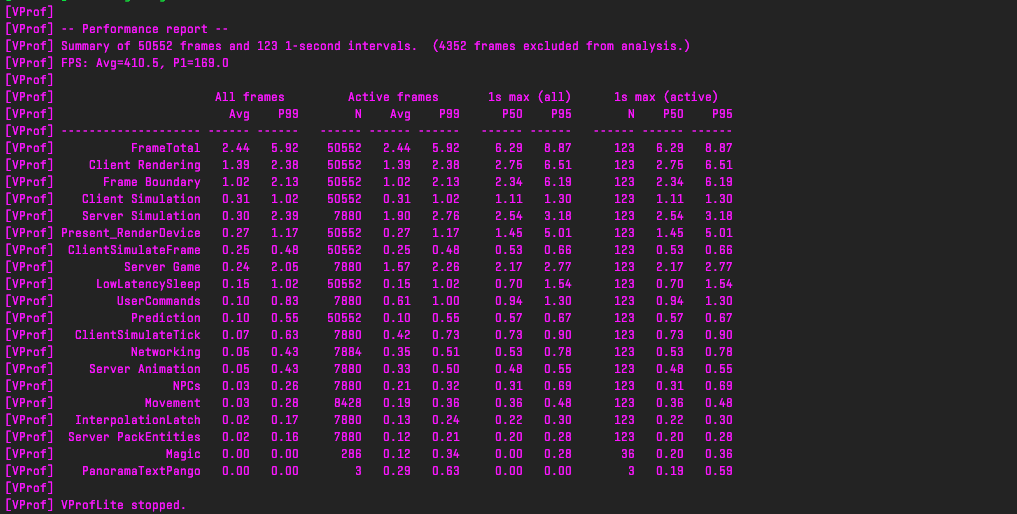Click the "NPCs" row label
This screenshot has height=514, width=1017.
[187, 386]
